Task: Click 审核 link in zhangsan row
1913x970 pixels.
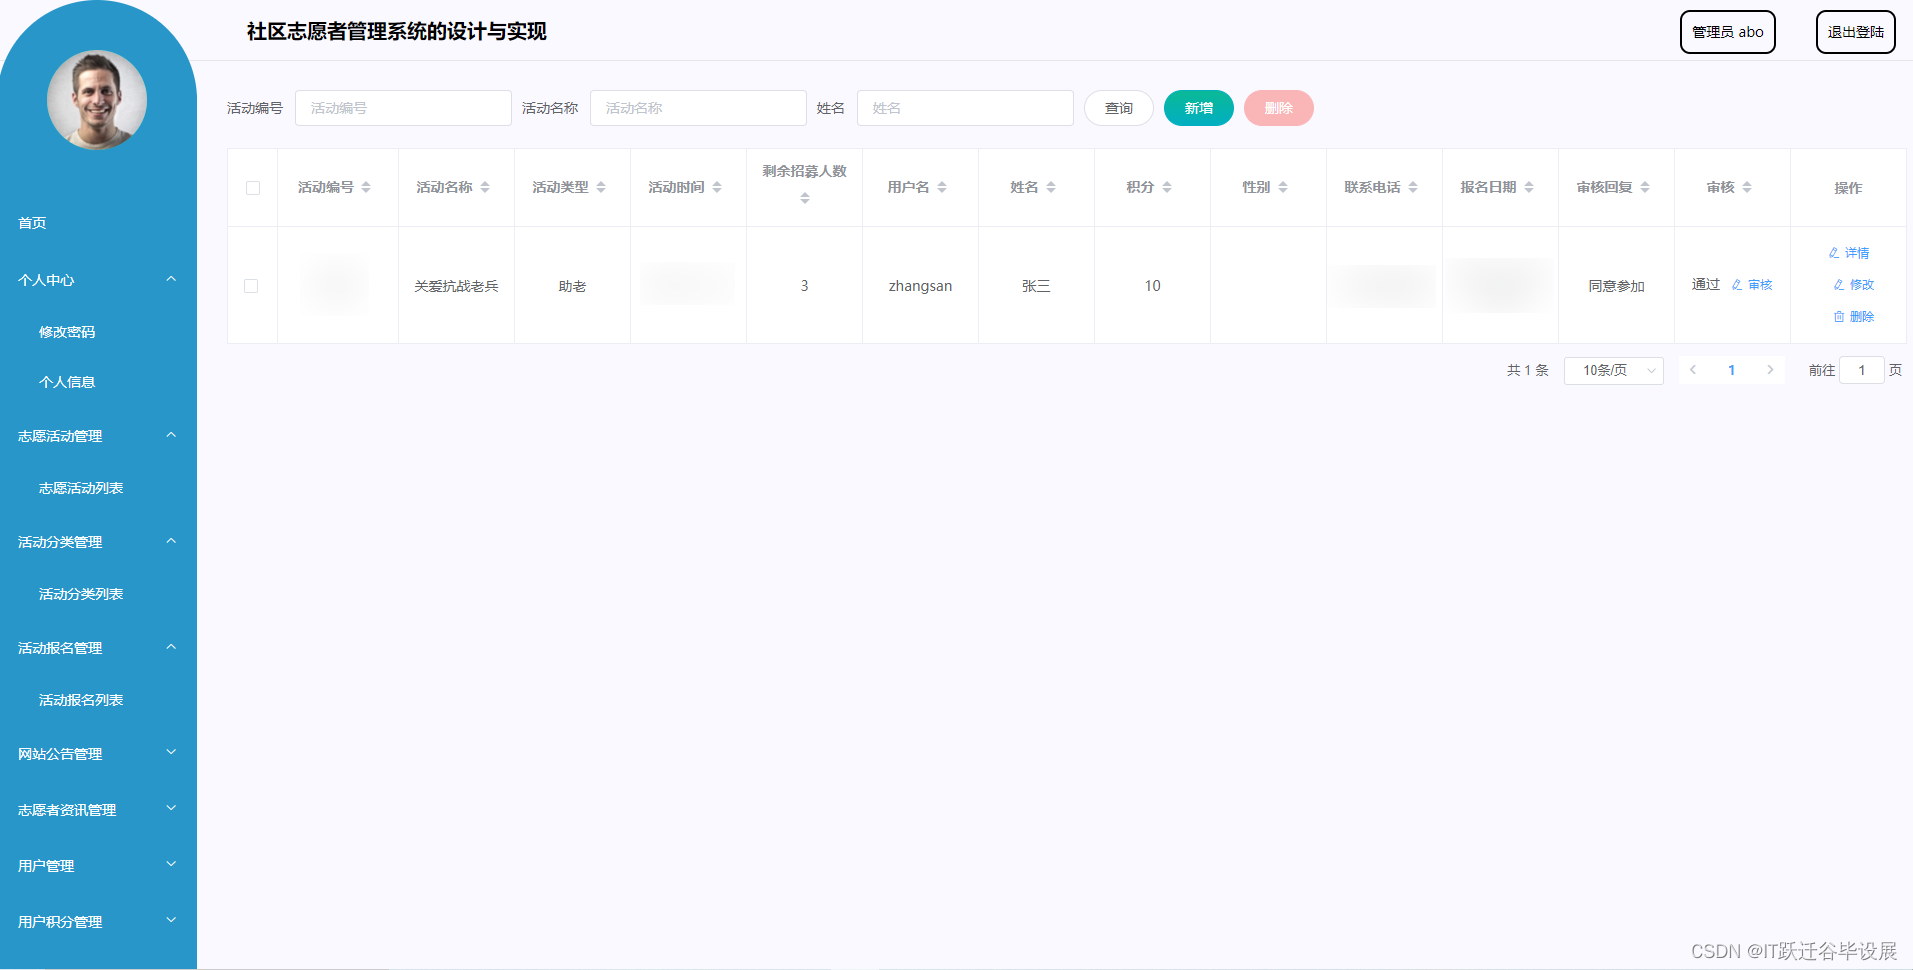Action: pyautogui.click(x=1751, y=285)
